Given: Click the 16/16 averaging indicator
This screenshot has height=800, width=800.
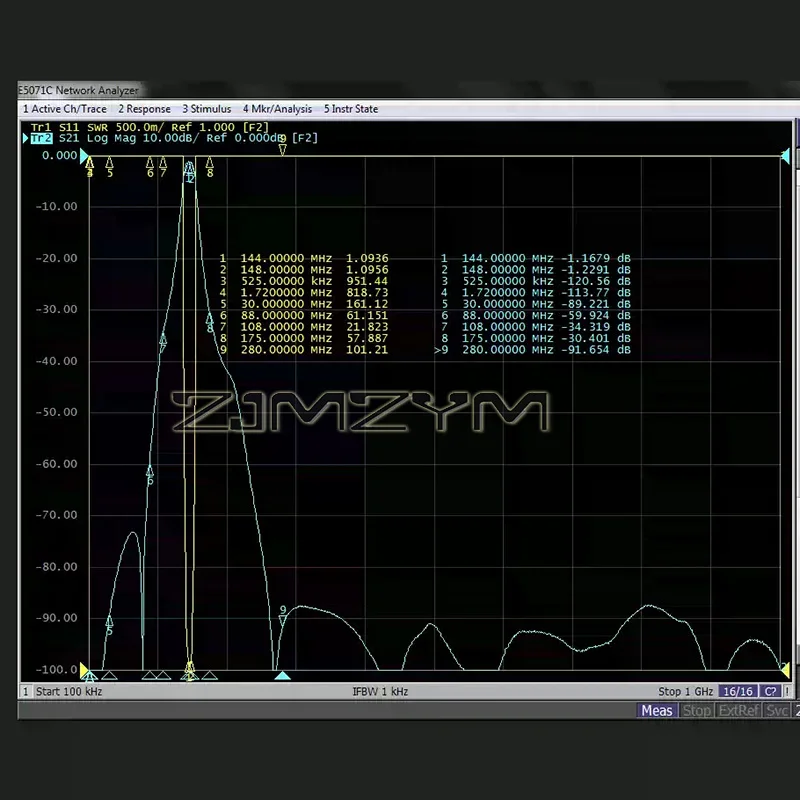Looking at the screenshot, I should 738,691.
